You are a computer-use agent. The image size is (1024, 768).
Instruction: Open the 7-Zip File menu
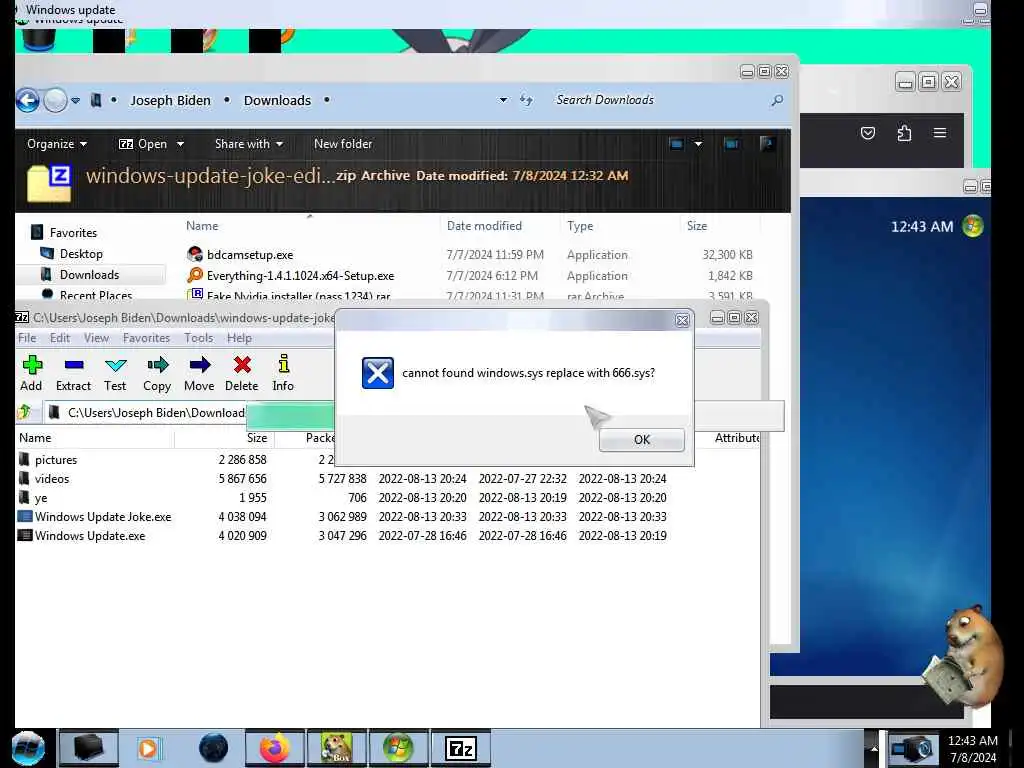[27, 338]
